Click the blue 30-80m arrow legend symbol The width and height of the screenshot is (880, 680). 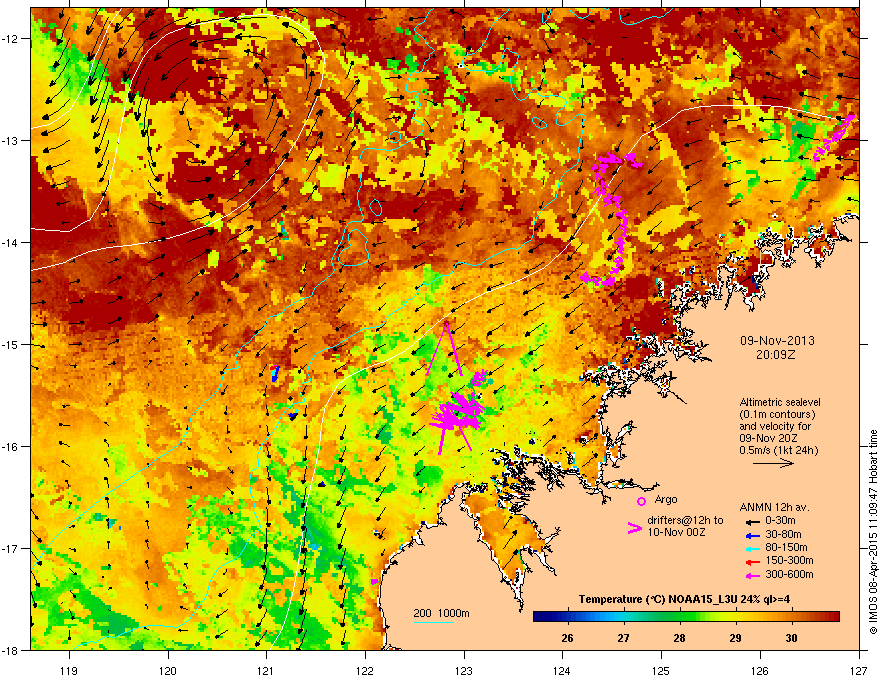coord(752,535)
